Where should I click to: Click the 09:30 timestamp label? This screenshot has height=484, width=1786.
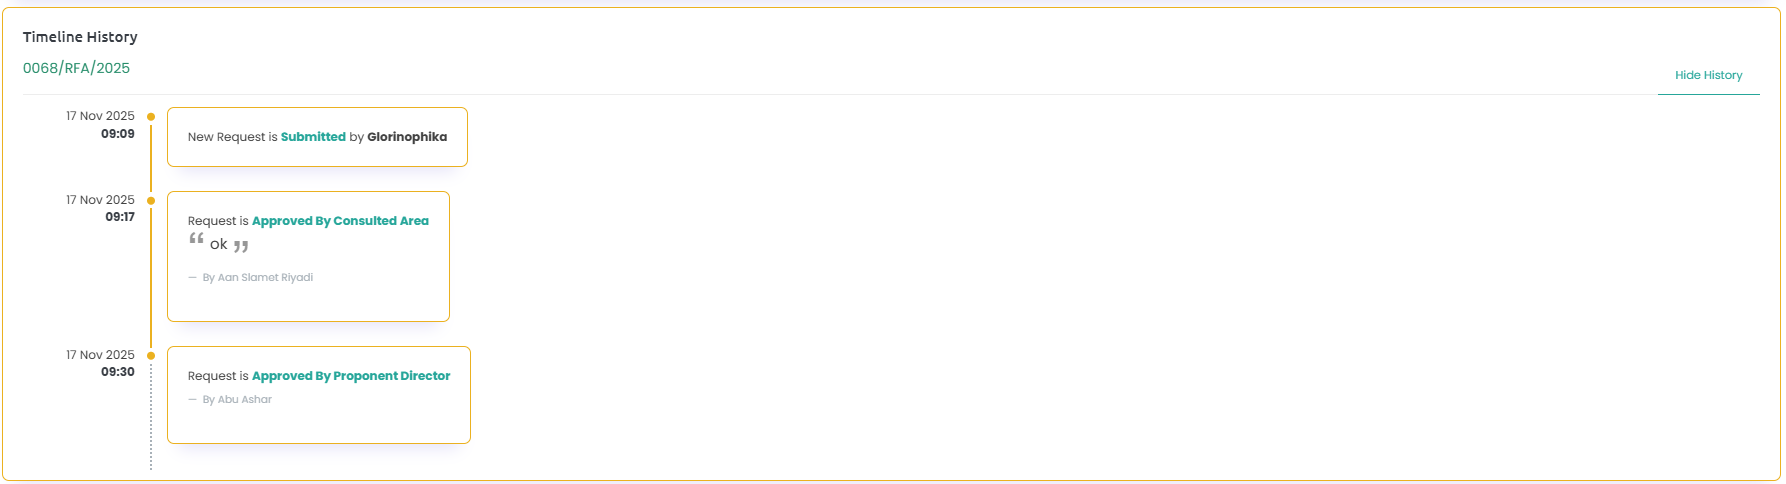coord(118,372)
